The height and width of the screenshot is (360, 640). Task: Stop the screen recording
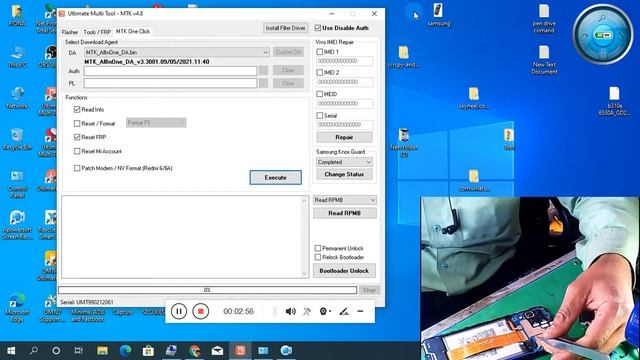tap(200, 311)
